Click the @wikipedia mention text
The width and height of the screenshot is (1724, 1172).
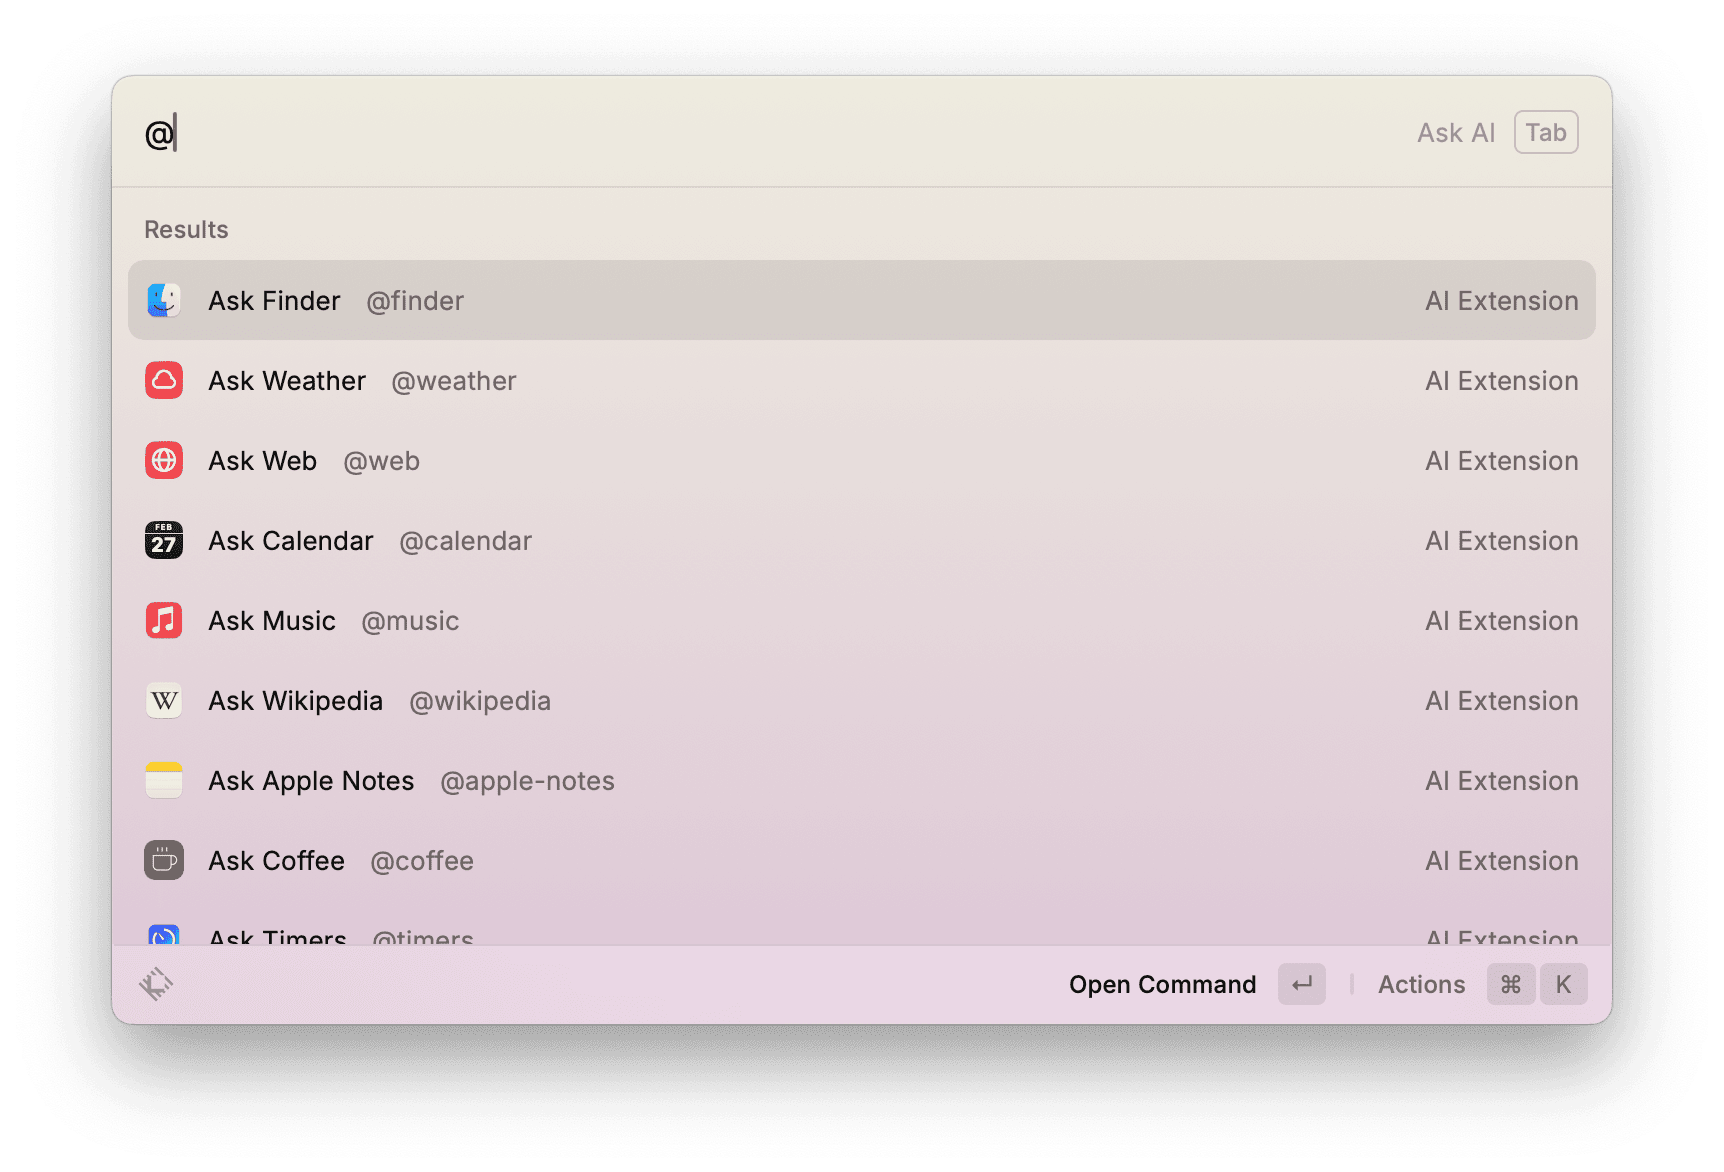(x=480, y=701)
